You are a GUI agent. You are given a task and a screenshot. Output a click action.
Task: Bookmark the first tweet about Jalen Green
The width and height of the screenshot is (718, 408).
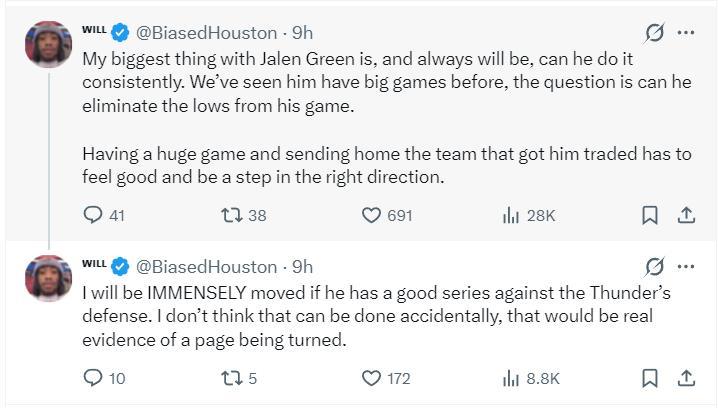tap(649, 215)
